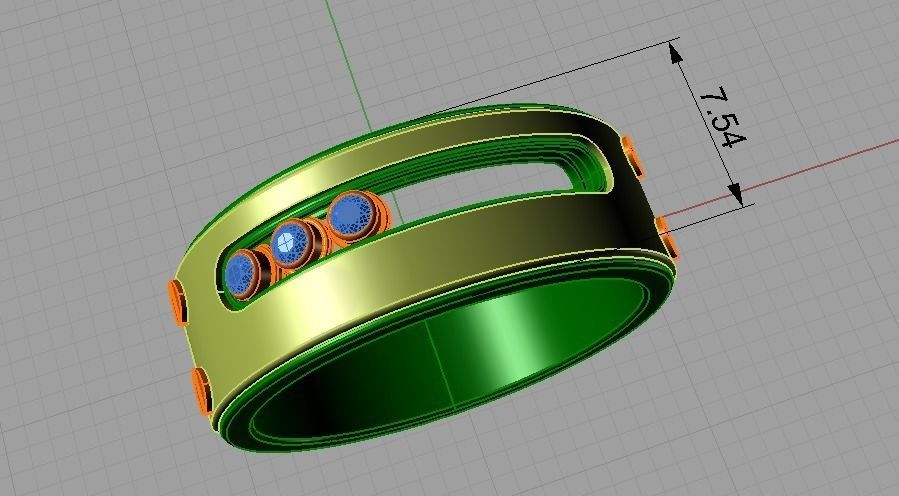Select the upper-right orange stud on ring
The width and height of the screenshot is (899, 496).
click(x=633, y=155)
